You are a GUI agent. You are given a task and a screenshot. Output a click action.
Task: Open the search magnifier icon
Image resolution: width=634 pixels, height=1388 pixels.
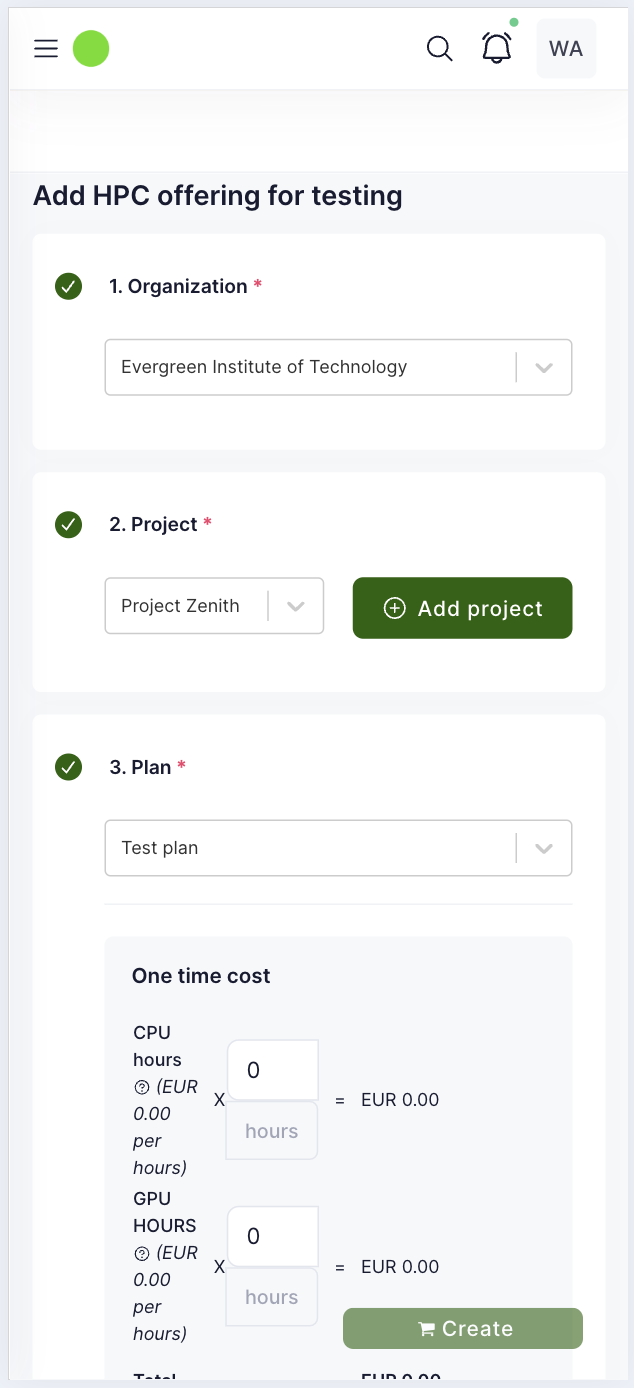439,49
